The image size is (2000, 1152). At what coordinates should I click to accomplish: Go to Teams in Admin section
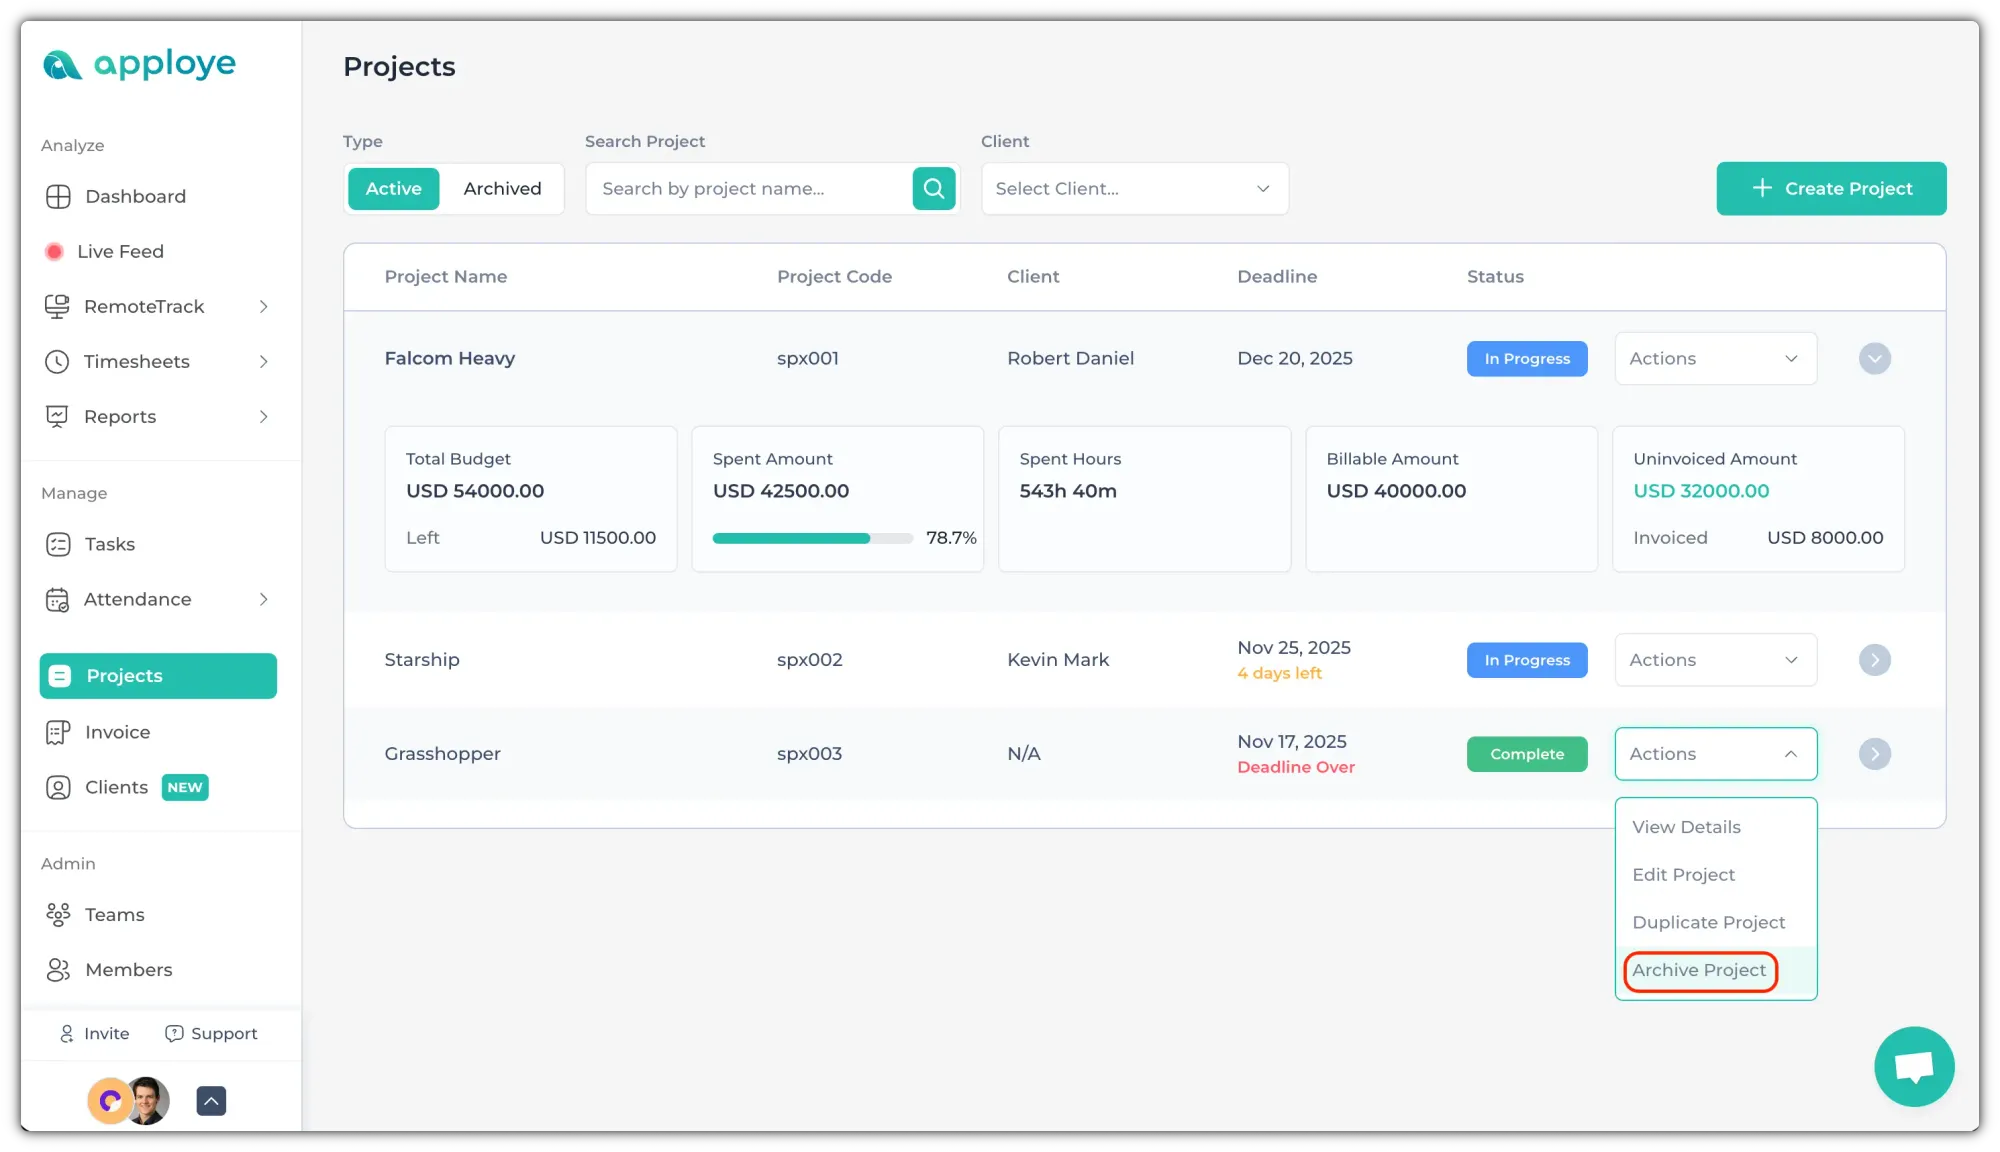pos(114,915)
